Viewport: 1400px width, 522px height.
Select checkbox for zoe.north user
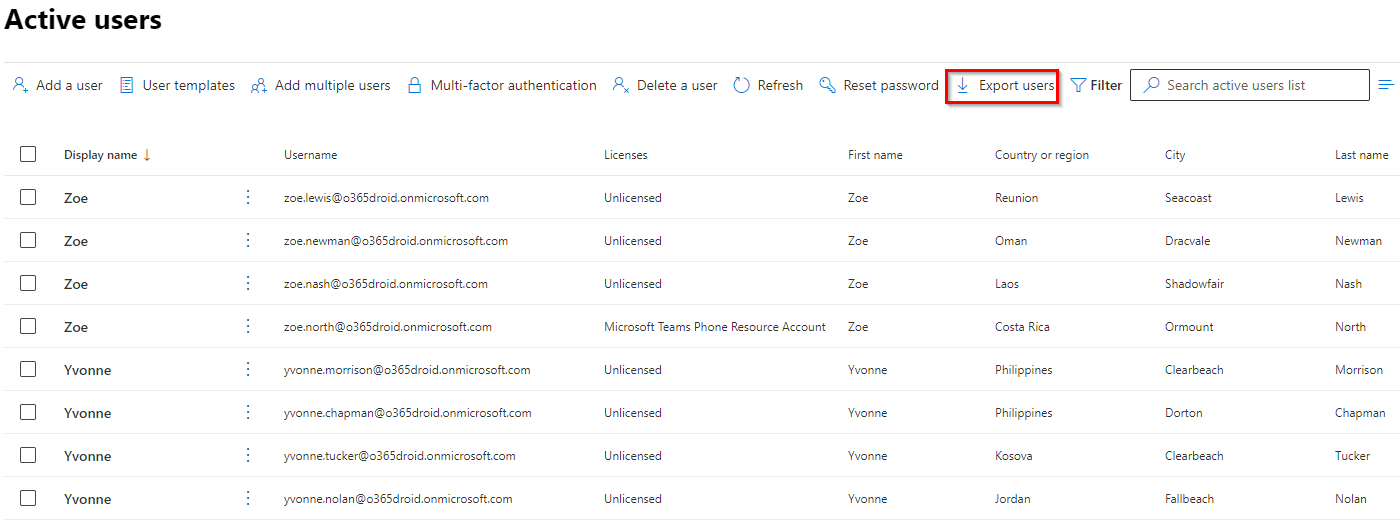[x=28, y=326]
